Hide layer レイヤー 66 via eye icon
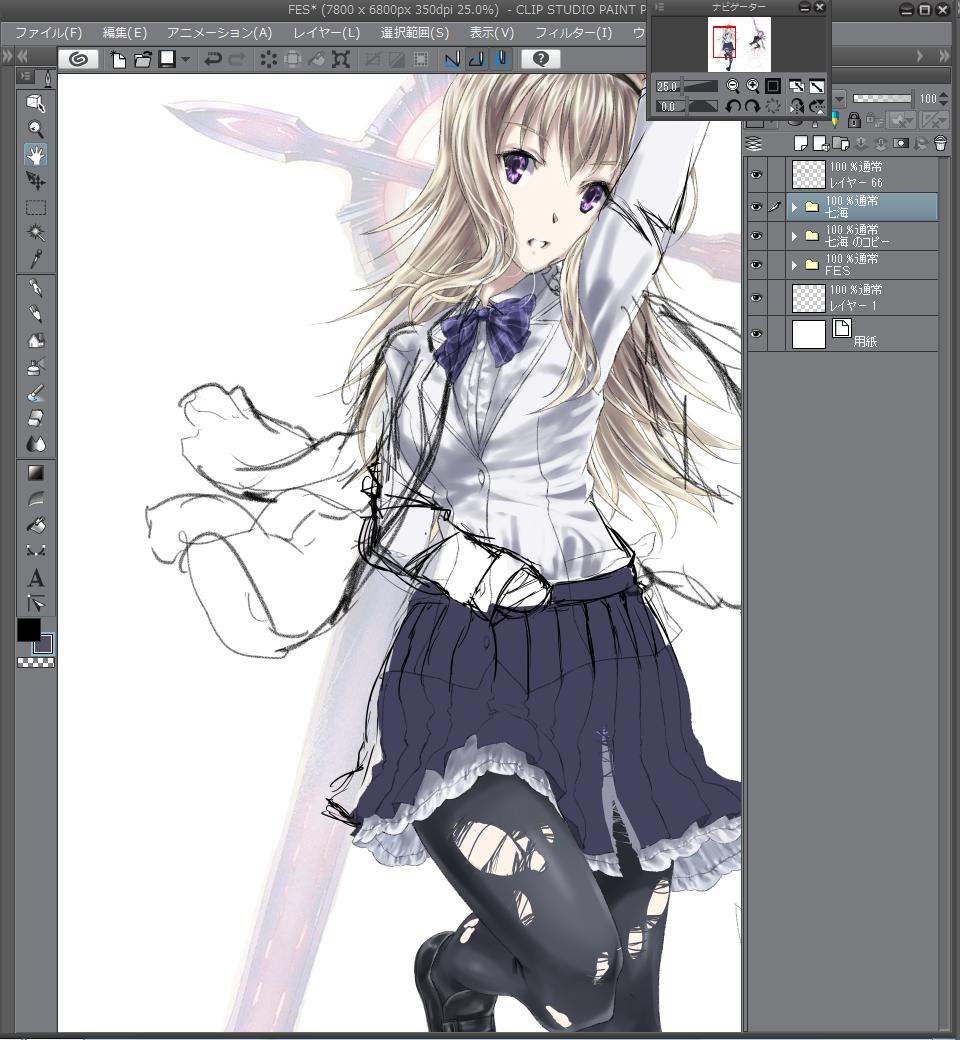The width and height of the screenshot is (960, 1040). point(756,174)
